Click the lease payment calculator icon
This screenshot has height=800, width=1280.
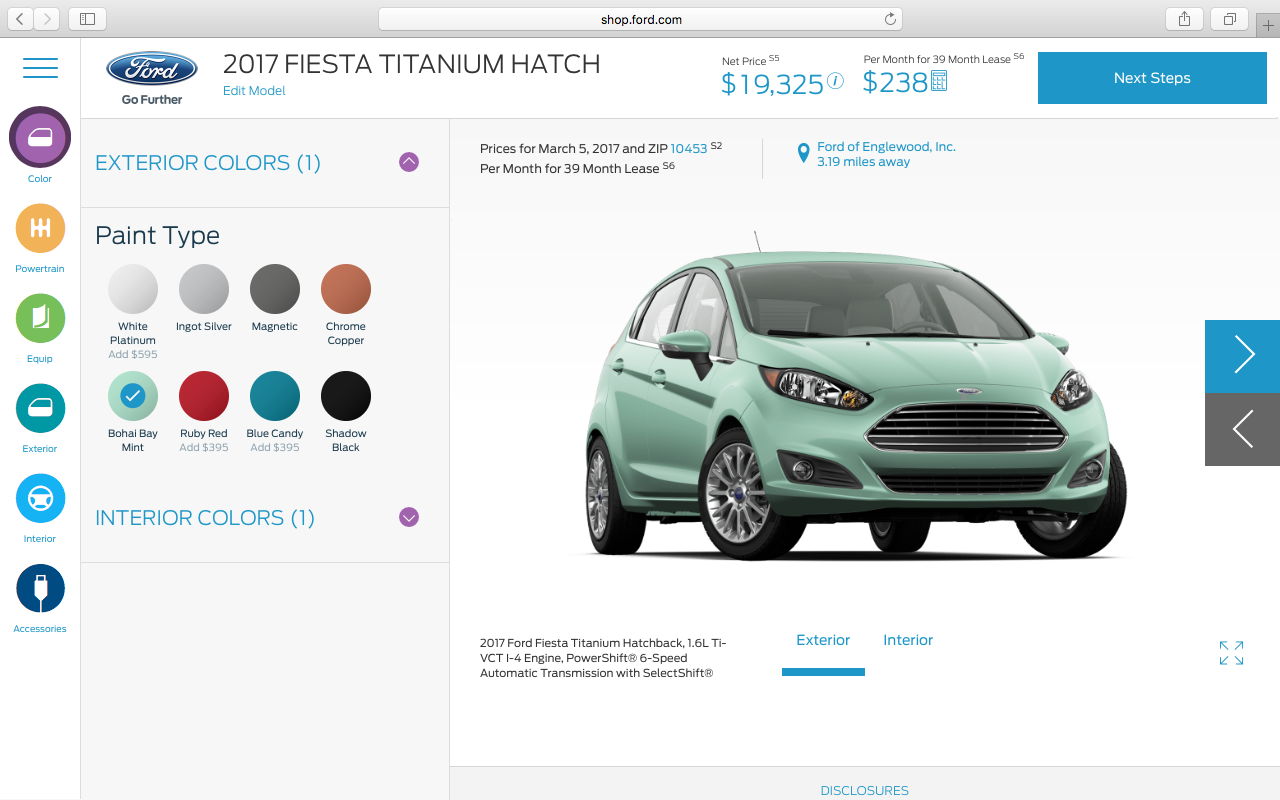click(x=939, y=82)
